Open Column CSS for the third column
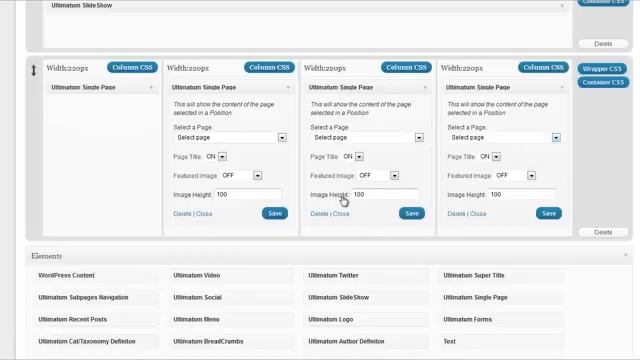 406,67
